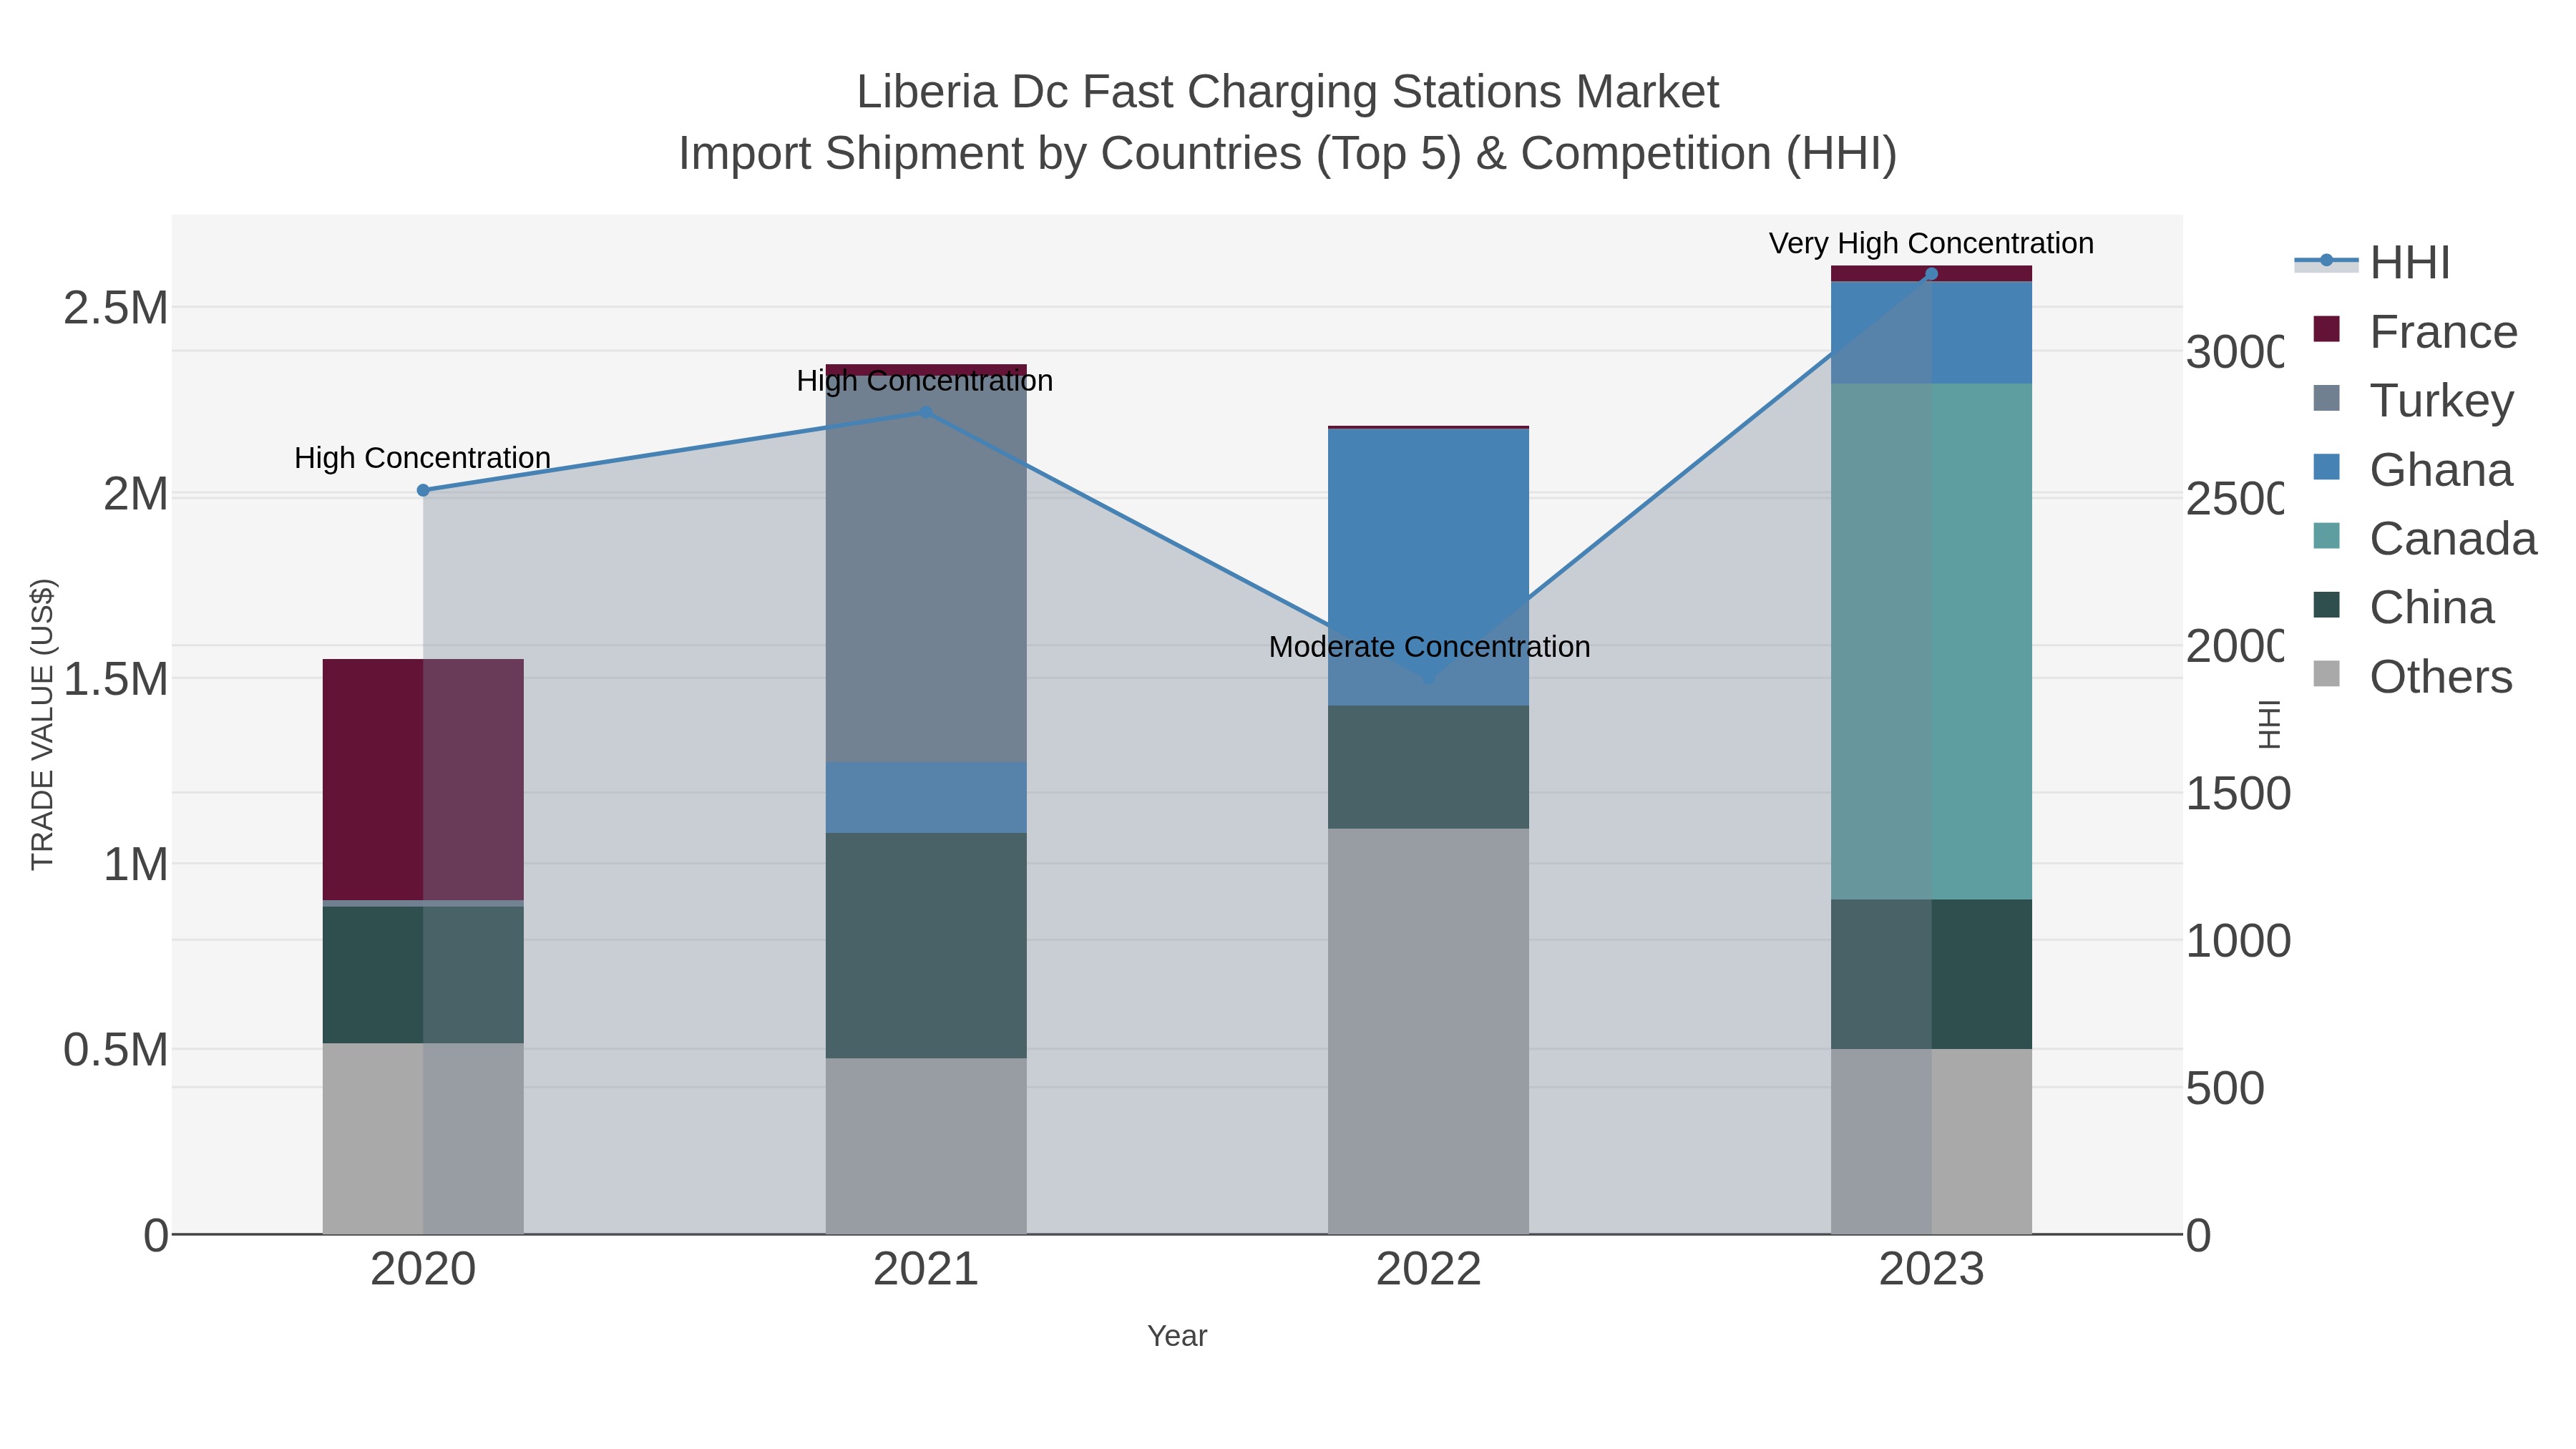This screenshot has height=1449, width=2576.
Task: Click the Others bar segment in 2022
Action: click(x=1428, y=1031)
